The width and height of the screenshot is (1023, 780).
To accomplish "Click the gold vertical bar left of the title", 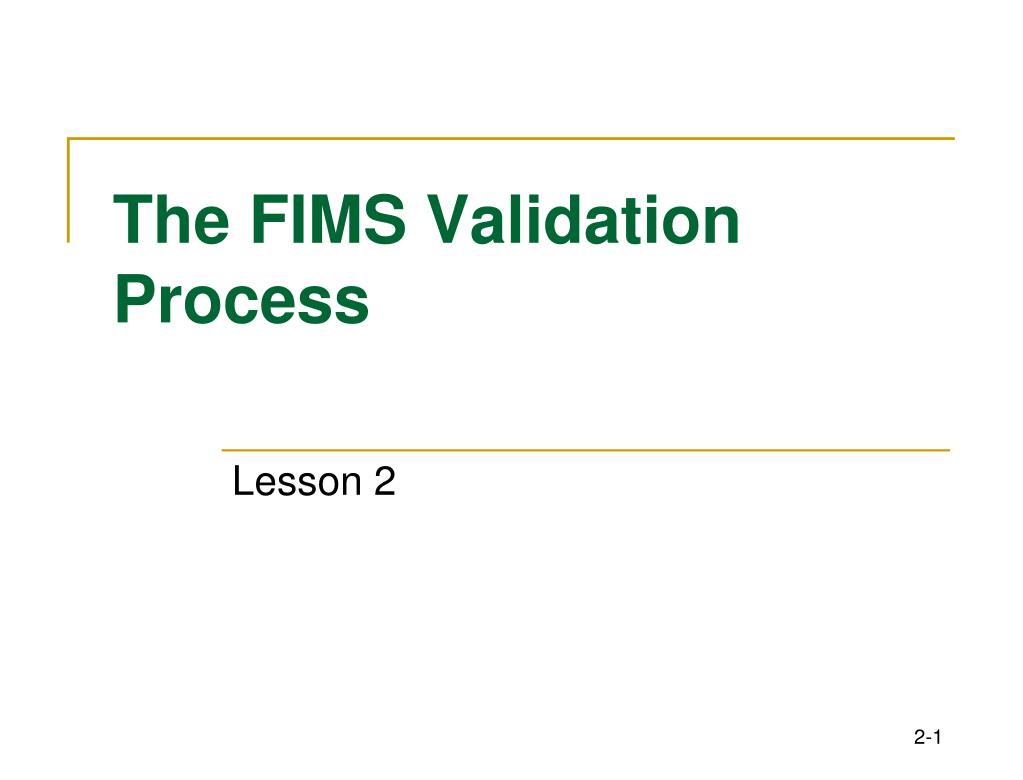I will pyautogui.click(x=69, y=190).
